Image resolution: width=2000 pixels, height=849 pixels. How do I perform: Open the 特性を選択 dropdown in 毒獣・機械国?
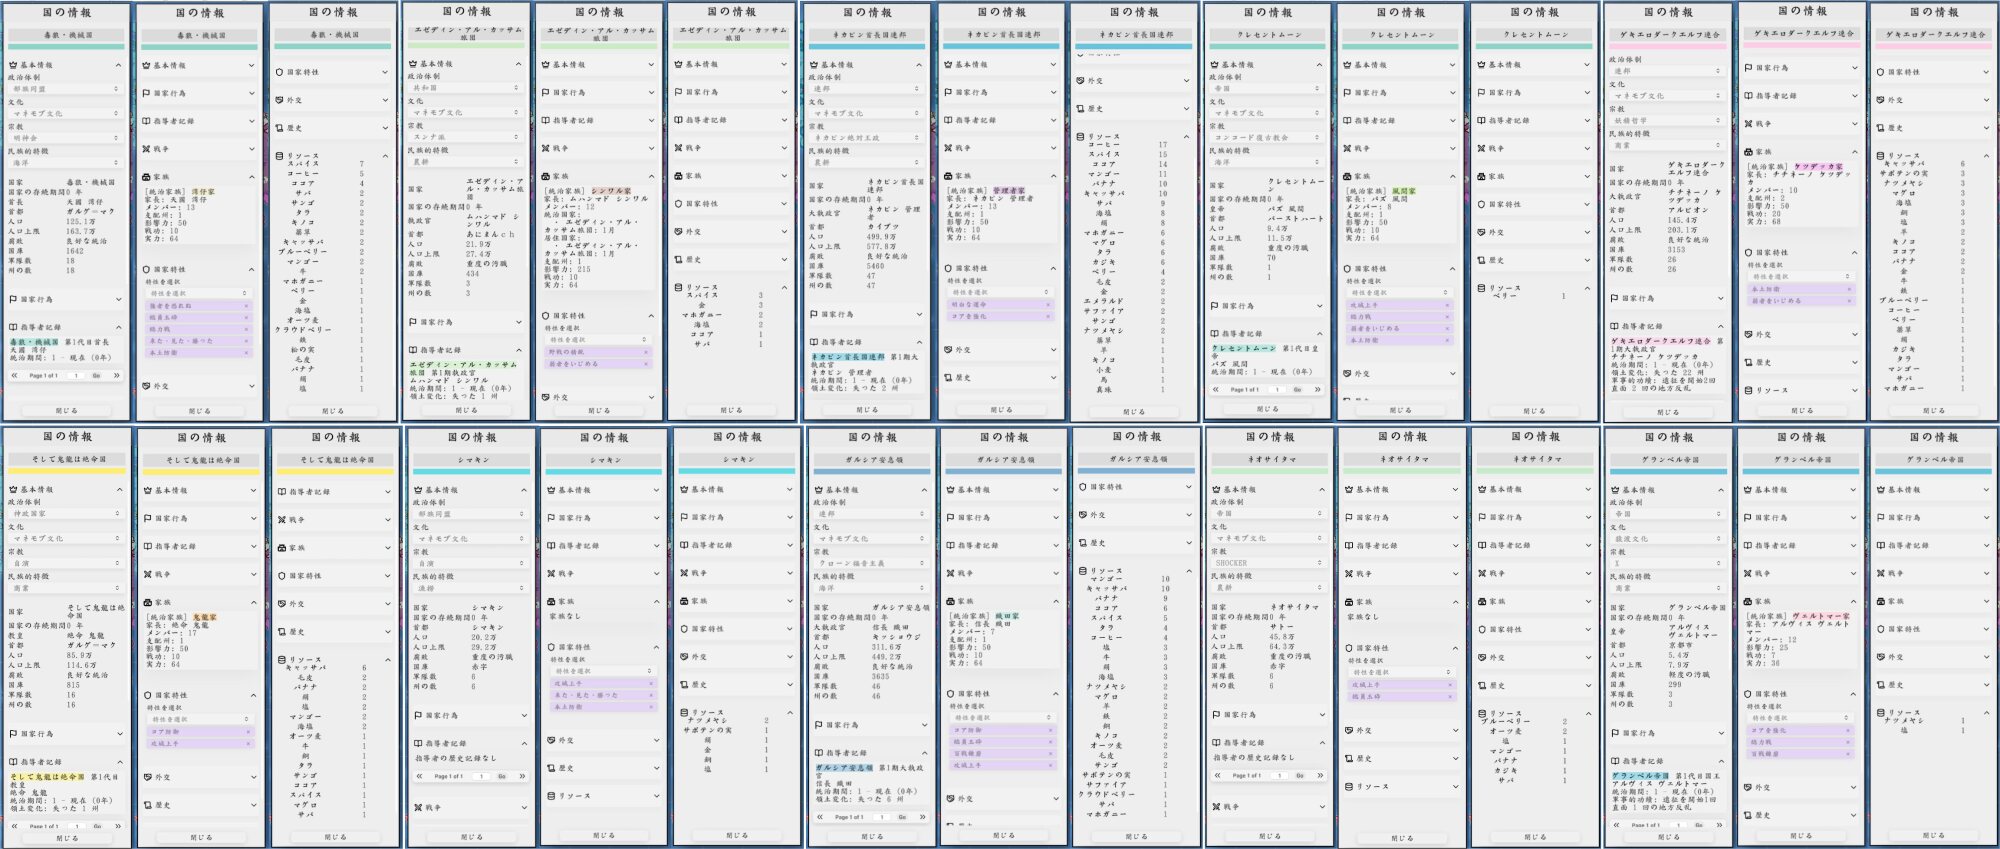point(199,294)
